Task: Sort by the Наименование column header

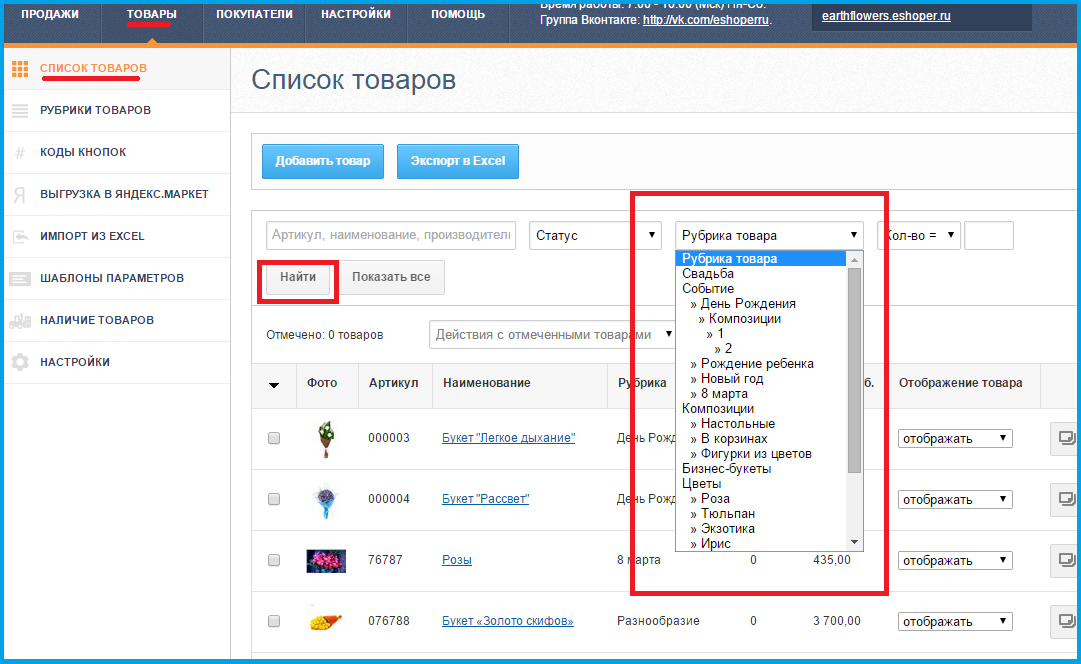Action: tap(487, 383)
